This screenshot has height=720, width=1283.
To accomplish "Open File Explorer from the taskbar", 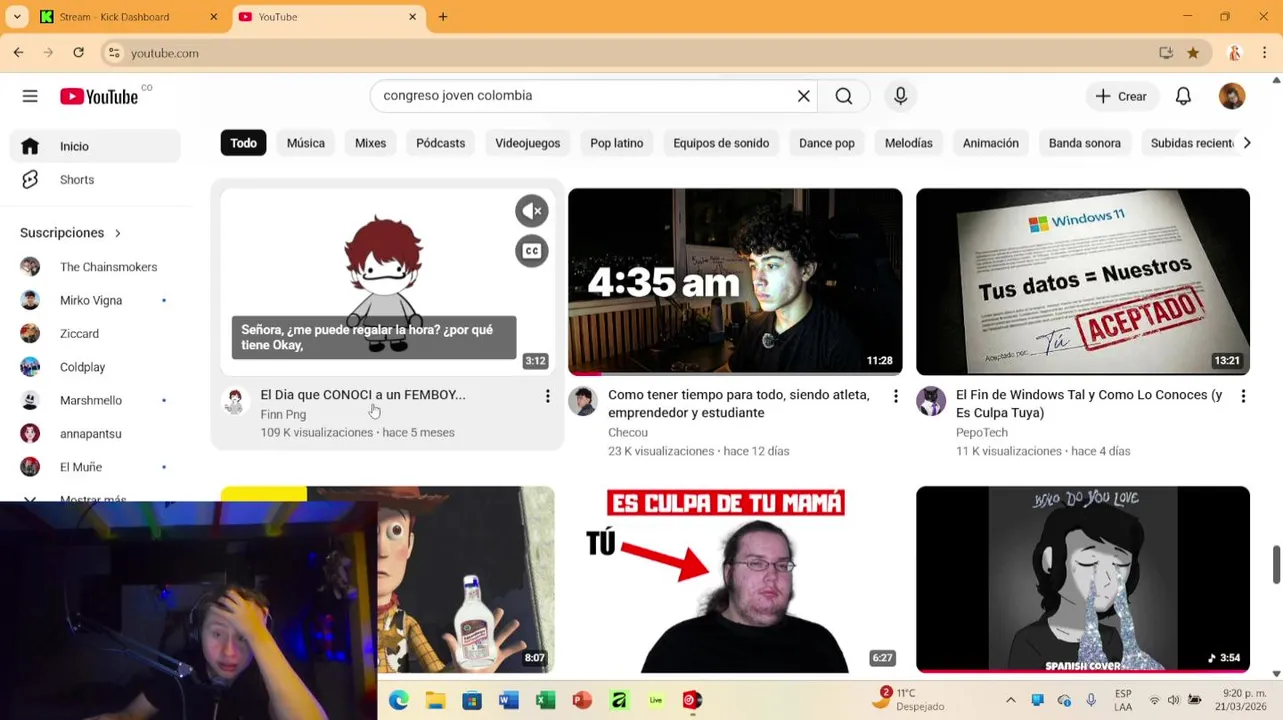I will coord(435,700).
